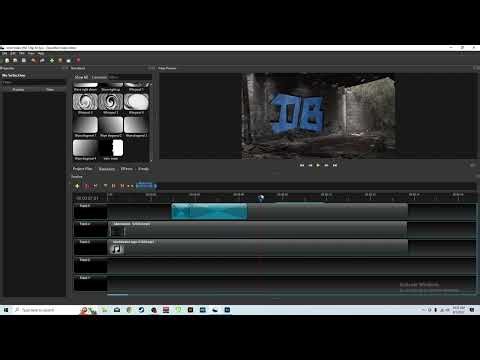This screenshot has height=360, width=480.
Task: Click the red Export Video icon
Action: point(78,60)
